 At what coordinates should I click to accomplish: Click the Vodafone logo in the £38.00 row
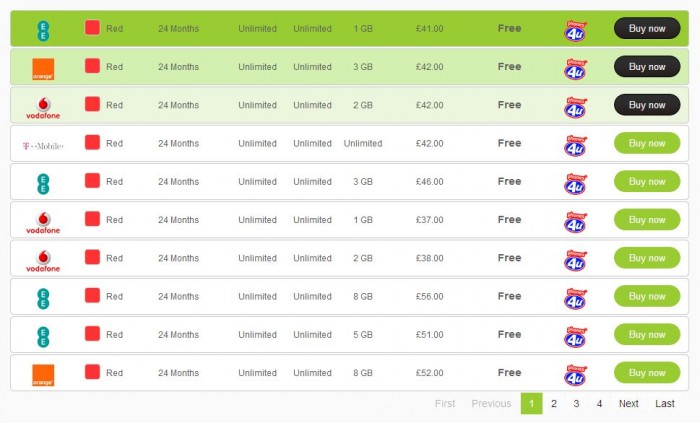(43, 259)
